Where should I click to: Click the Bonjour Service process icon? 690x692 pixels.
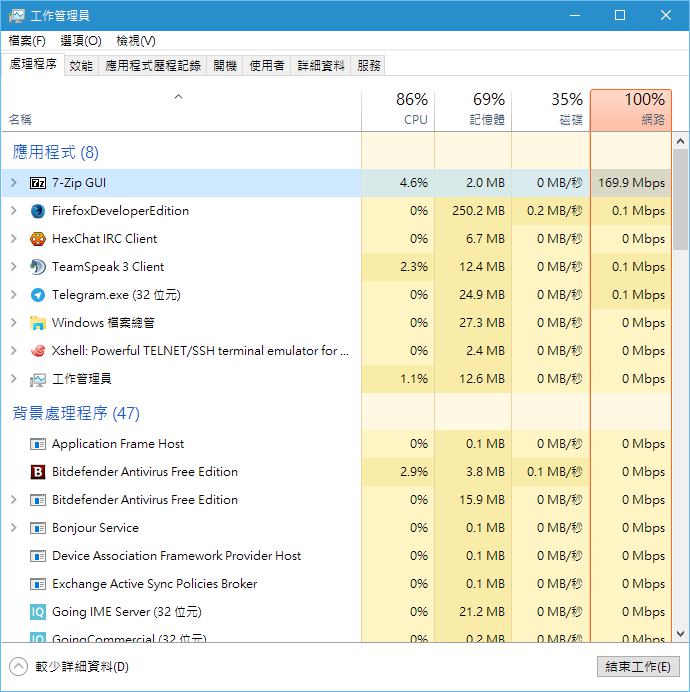[38, 528]
